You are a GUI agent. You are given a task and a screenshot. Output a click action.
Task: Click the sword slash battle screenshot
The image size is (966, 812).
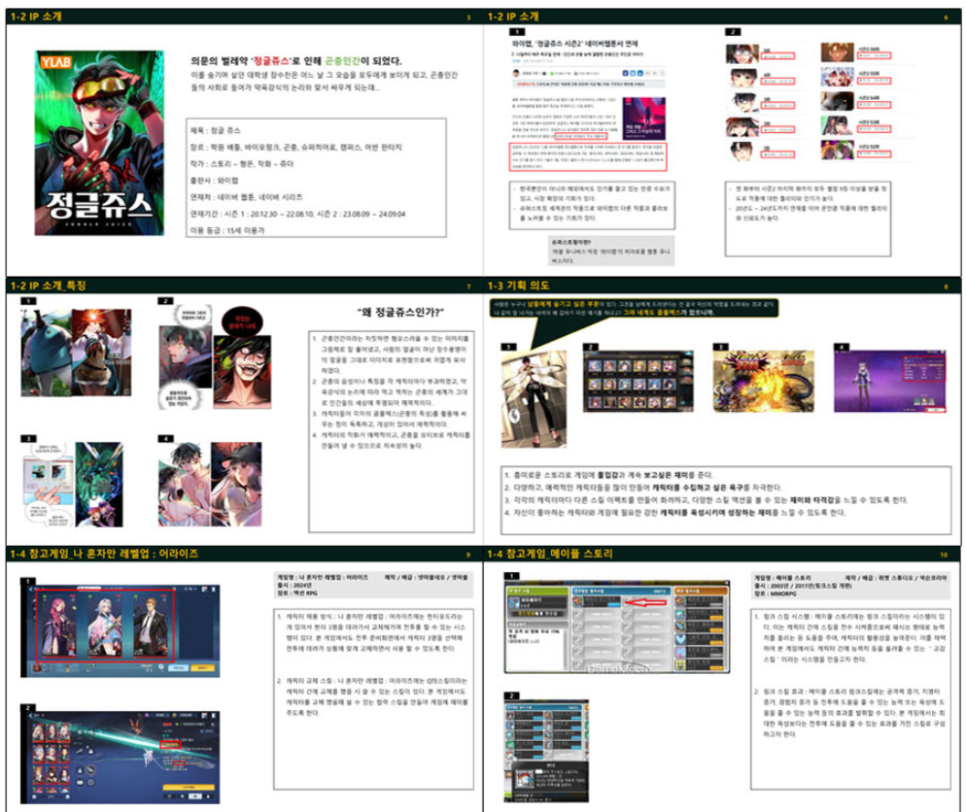pos(120,757)
